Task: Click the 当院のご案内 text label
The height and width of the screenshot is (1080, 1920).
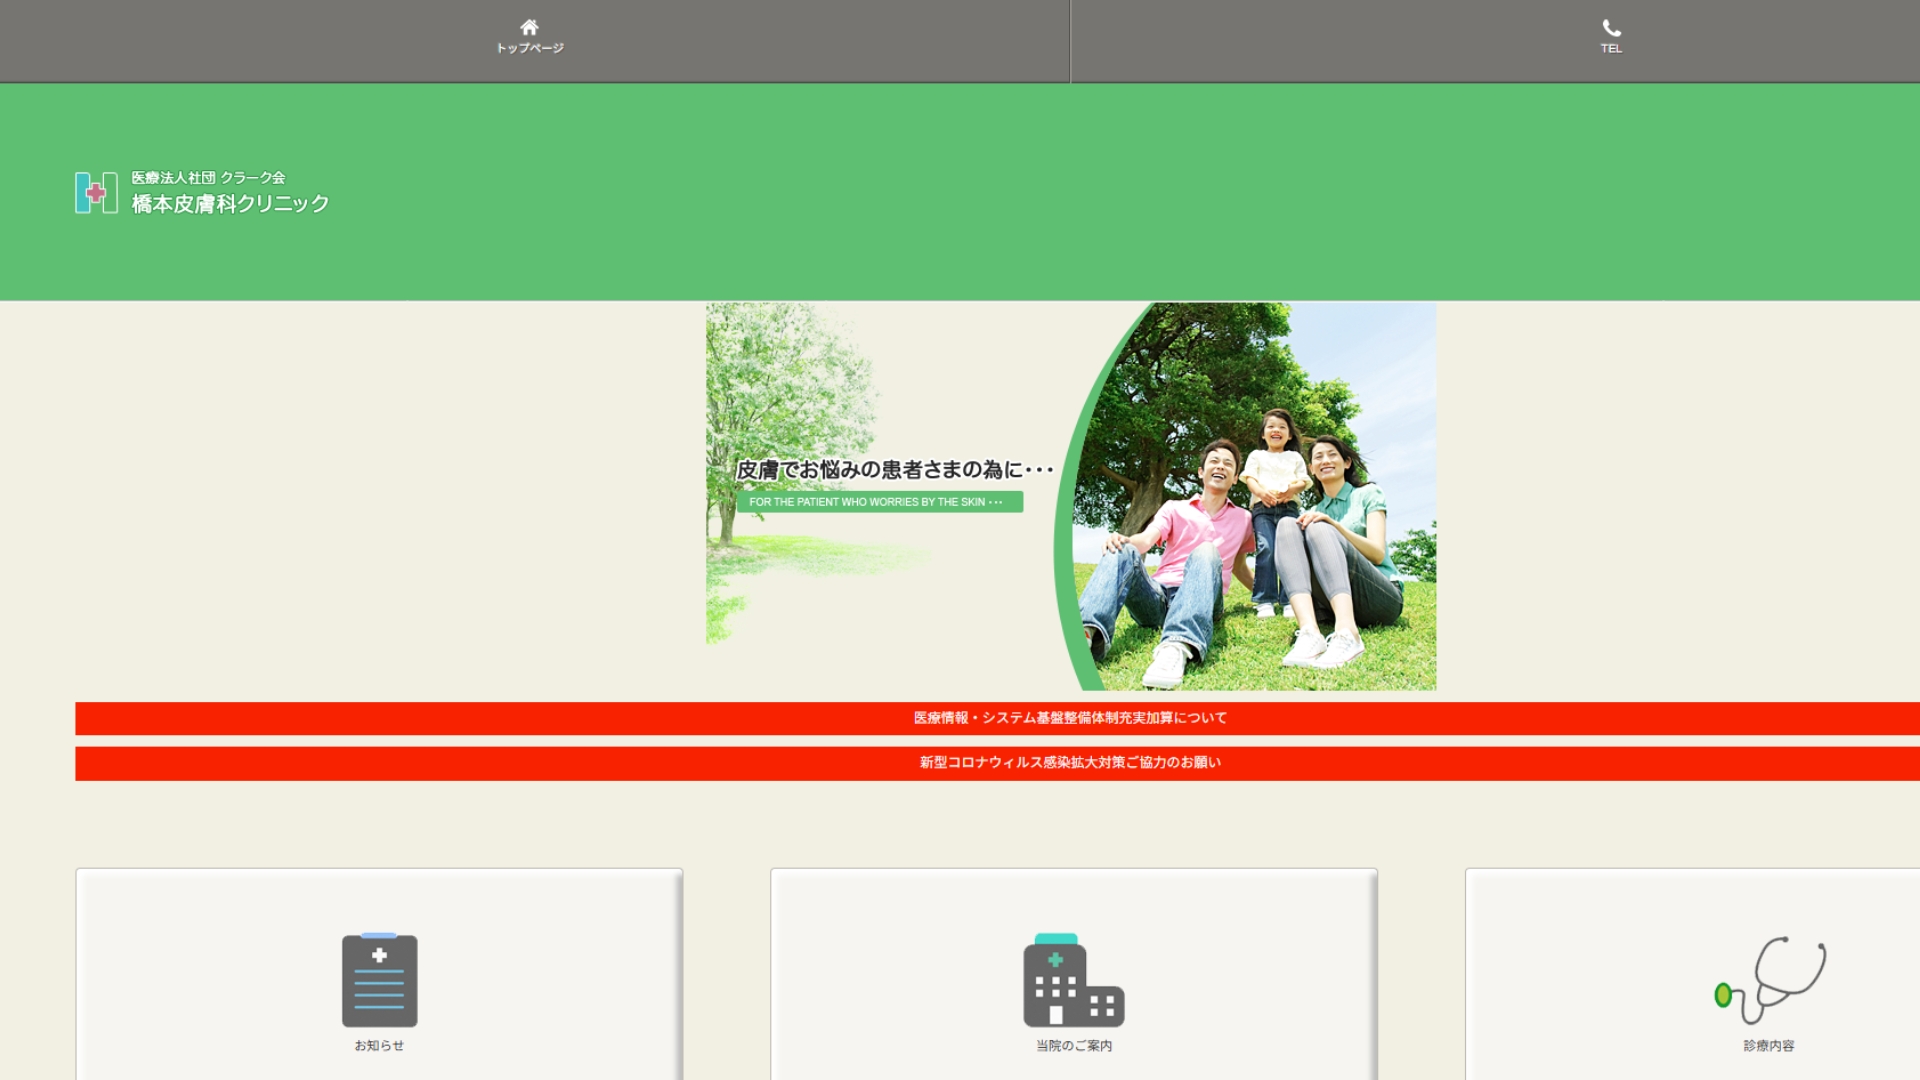Action: [1073, 1045]
